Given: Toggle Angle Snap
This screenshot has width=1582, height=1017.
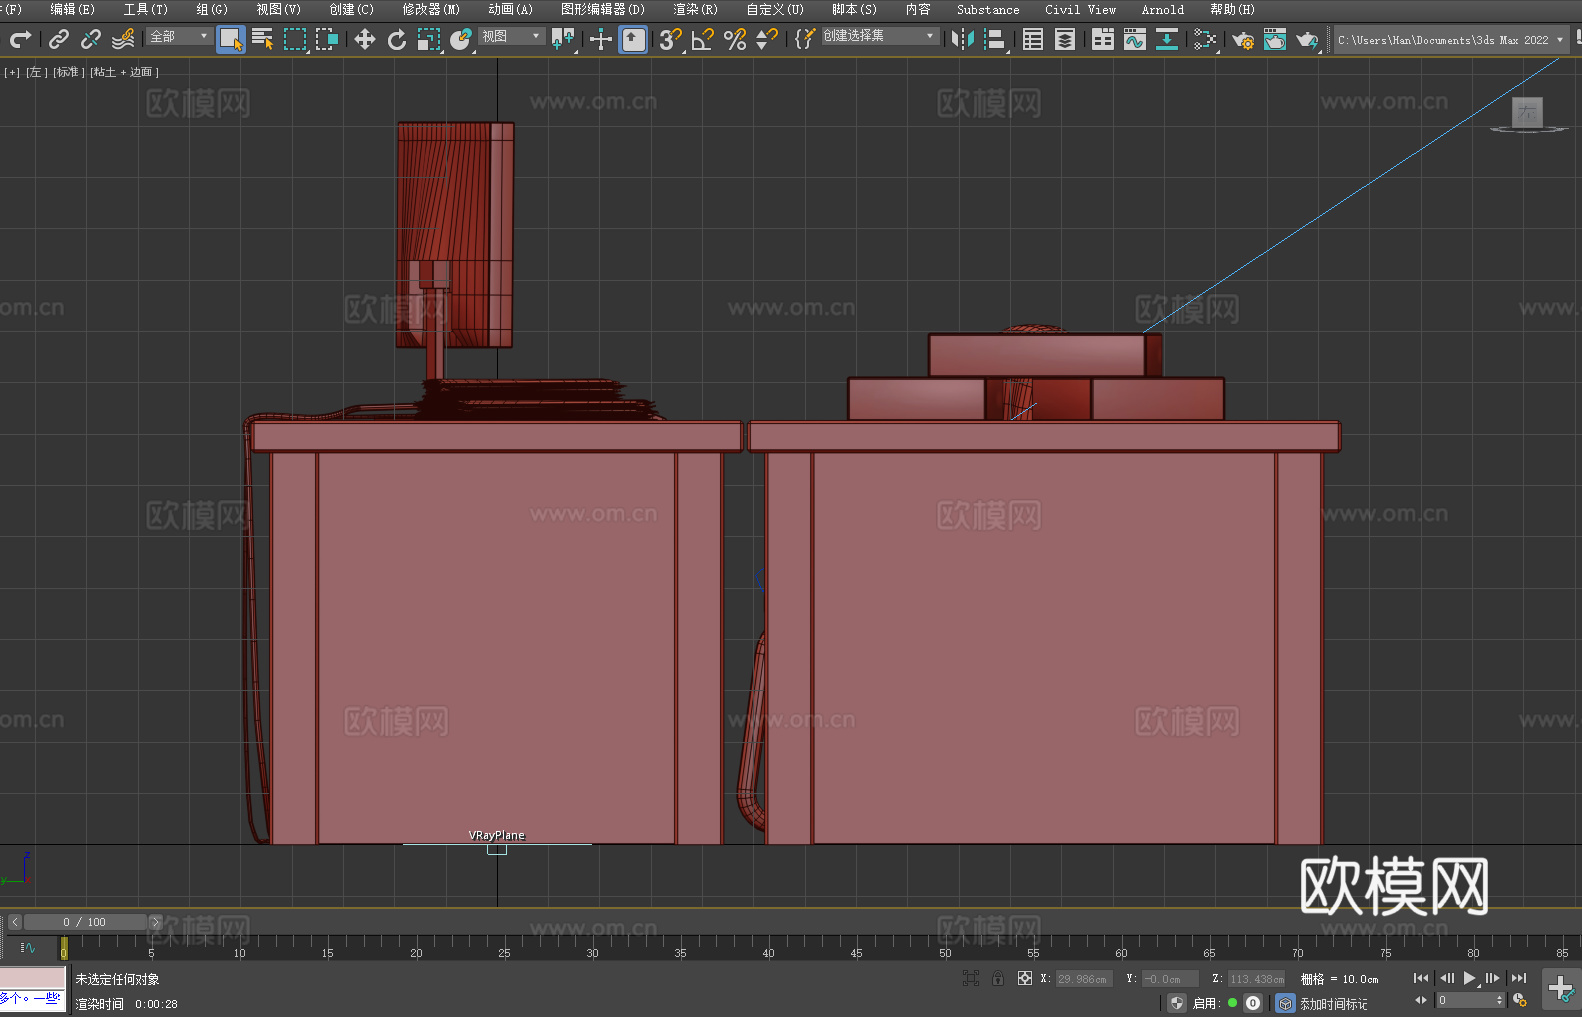Looking at the screenshot, I should click(x=703, y=39).
